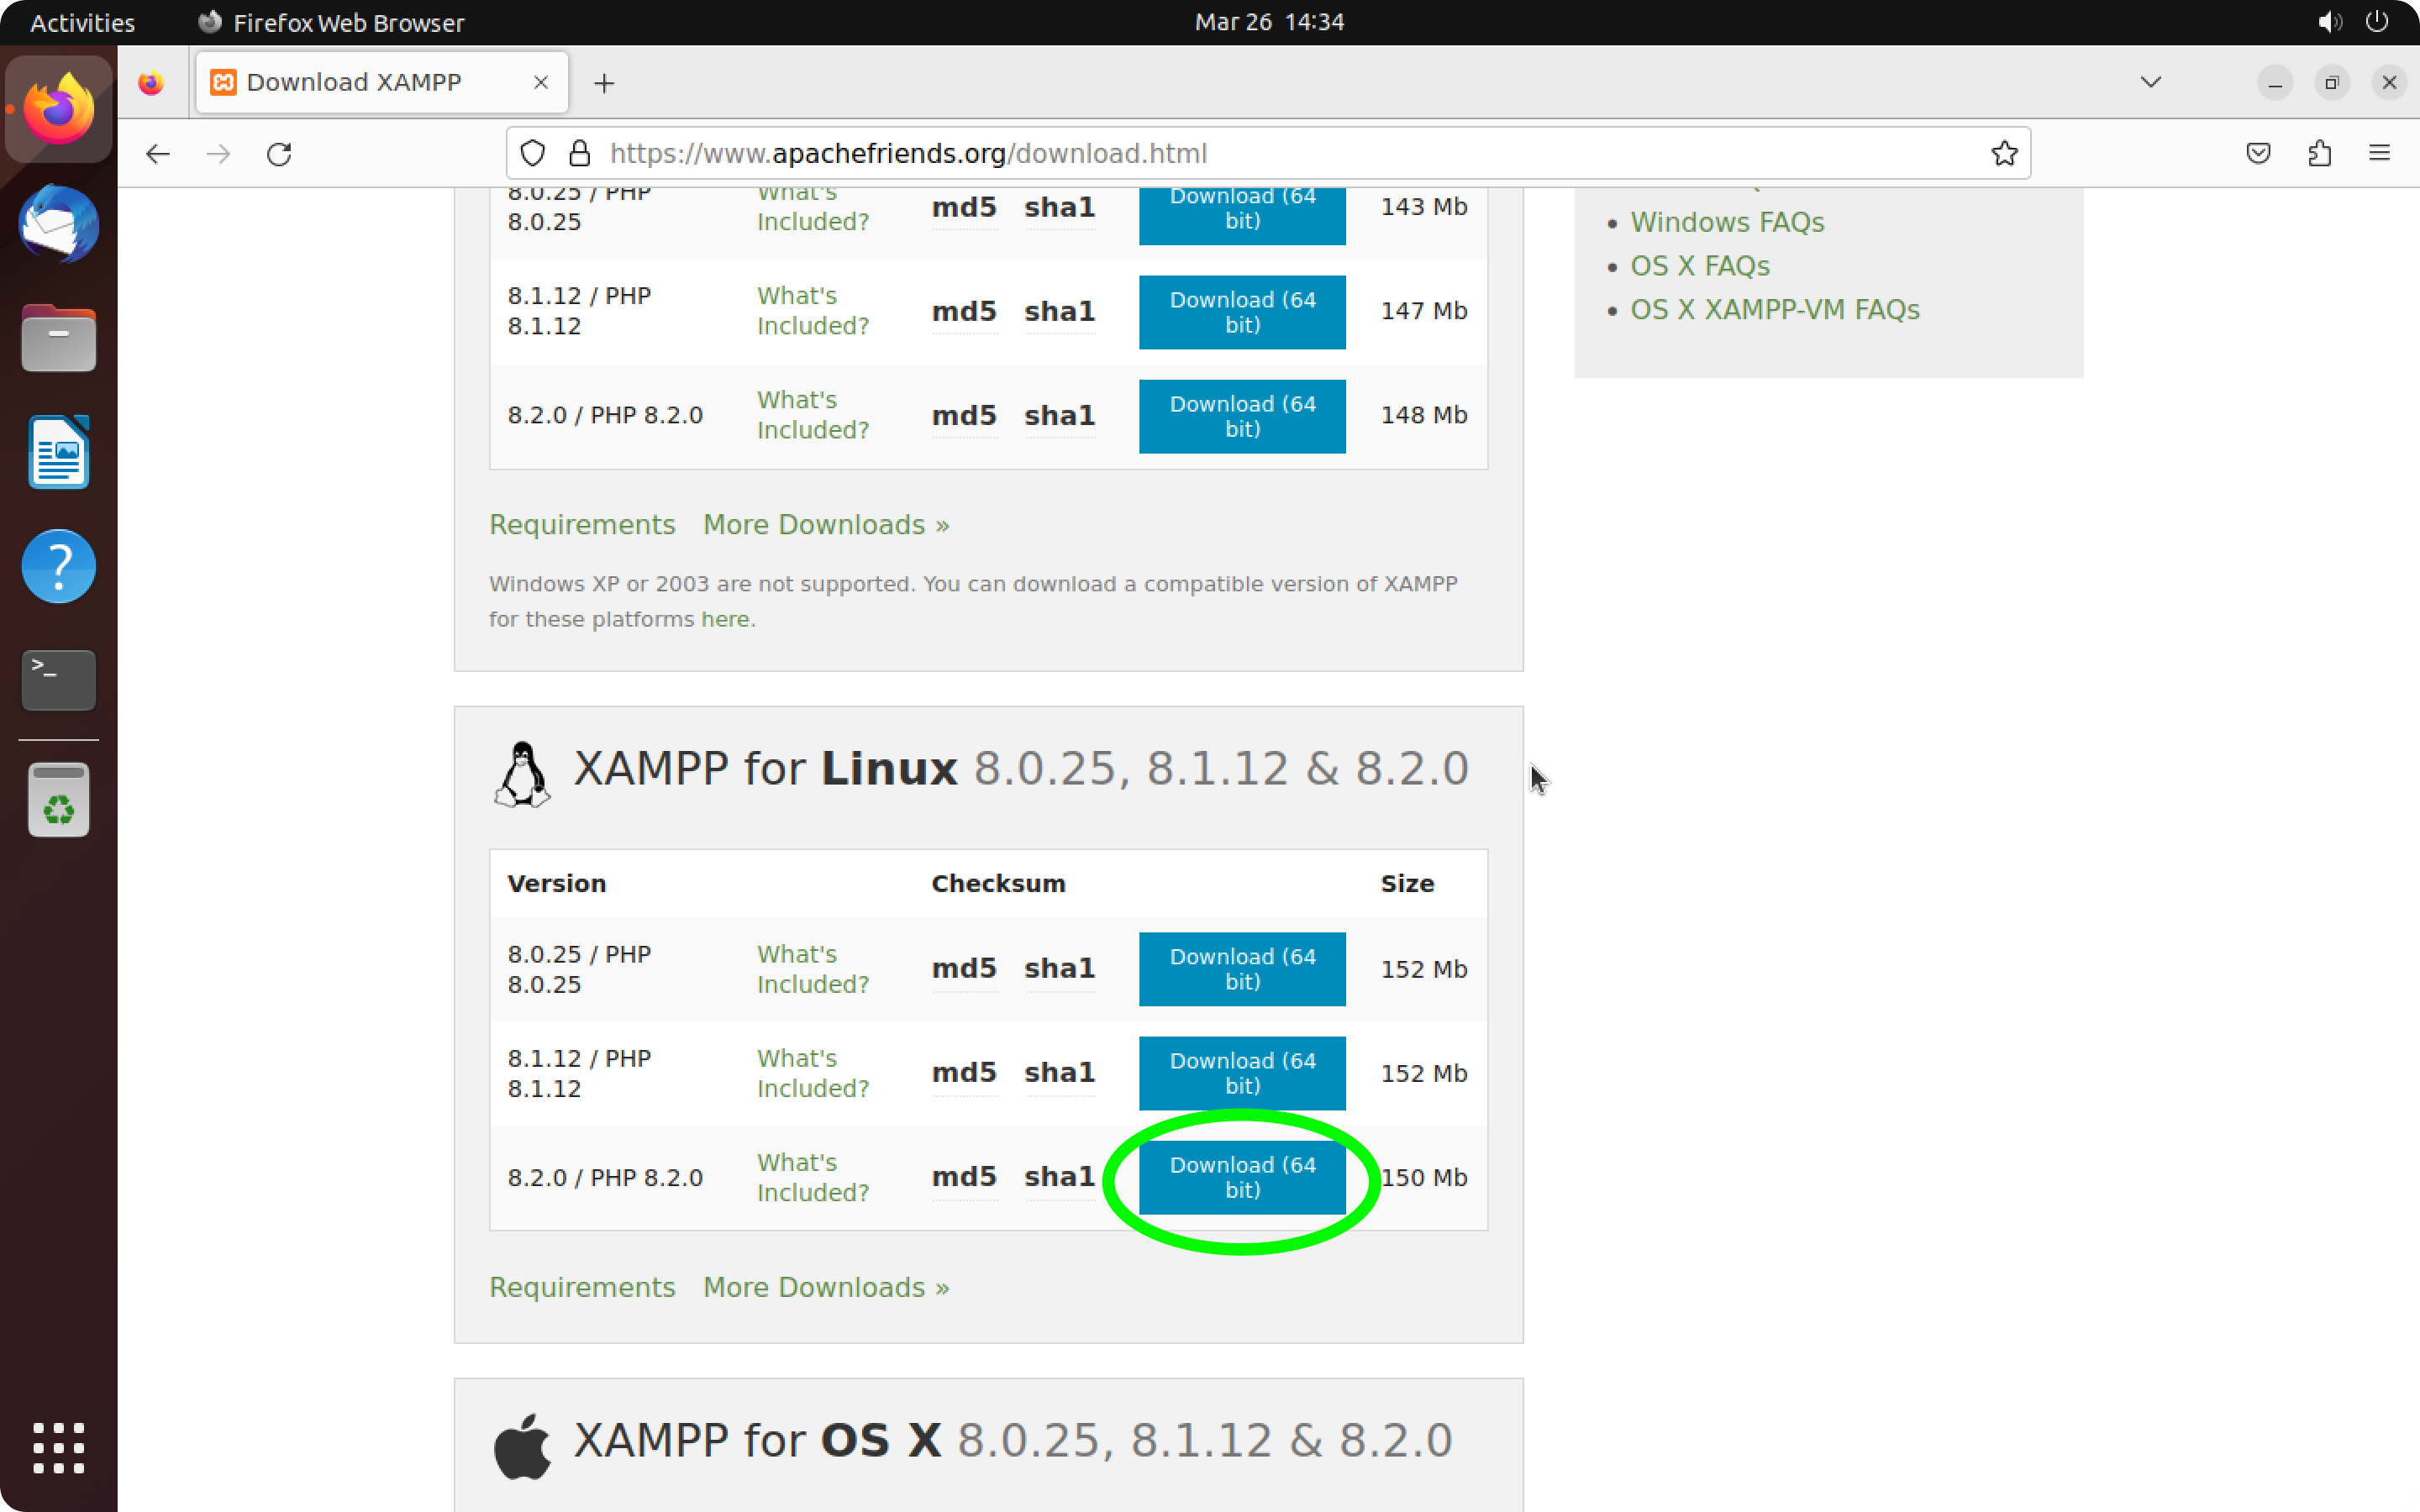Download Windows XAMPP 8.2.0 64 bit

[x=1242, y=416]
